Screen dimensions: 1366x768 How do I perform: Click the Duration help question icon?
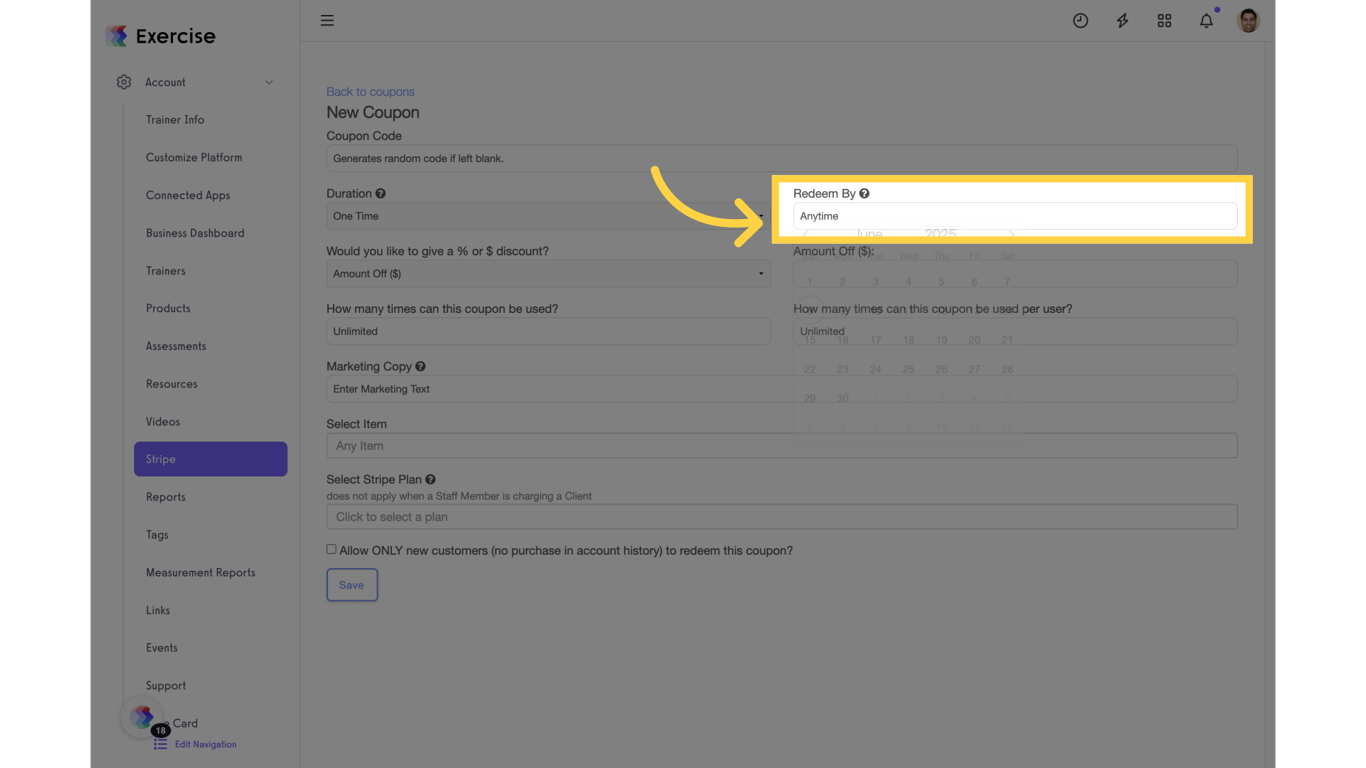380,194
